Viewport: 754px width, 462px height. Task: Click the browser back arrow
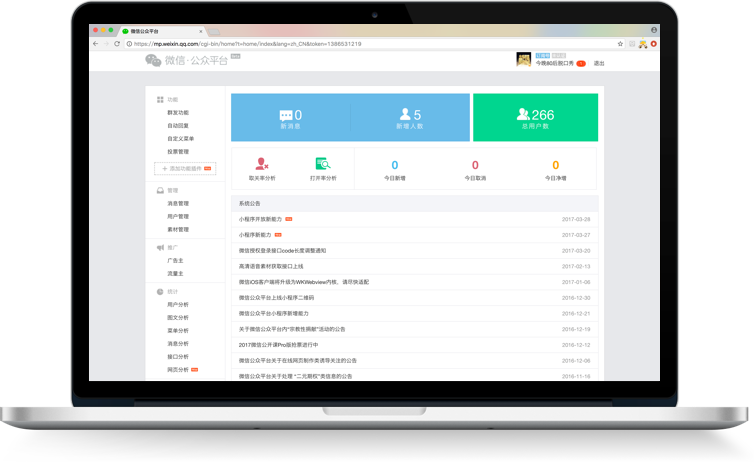click(x=95, y=44)
